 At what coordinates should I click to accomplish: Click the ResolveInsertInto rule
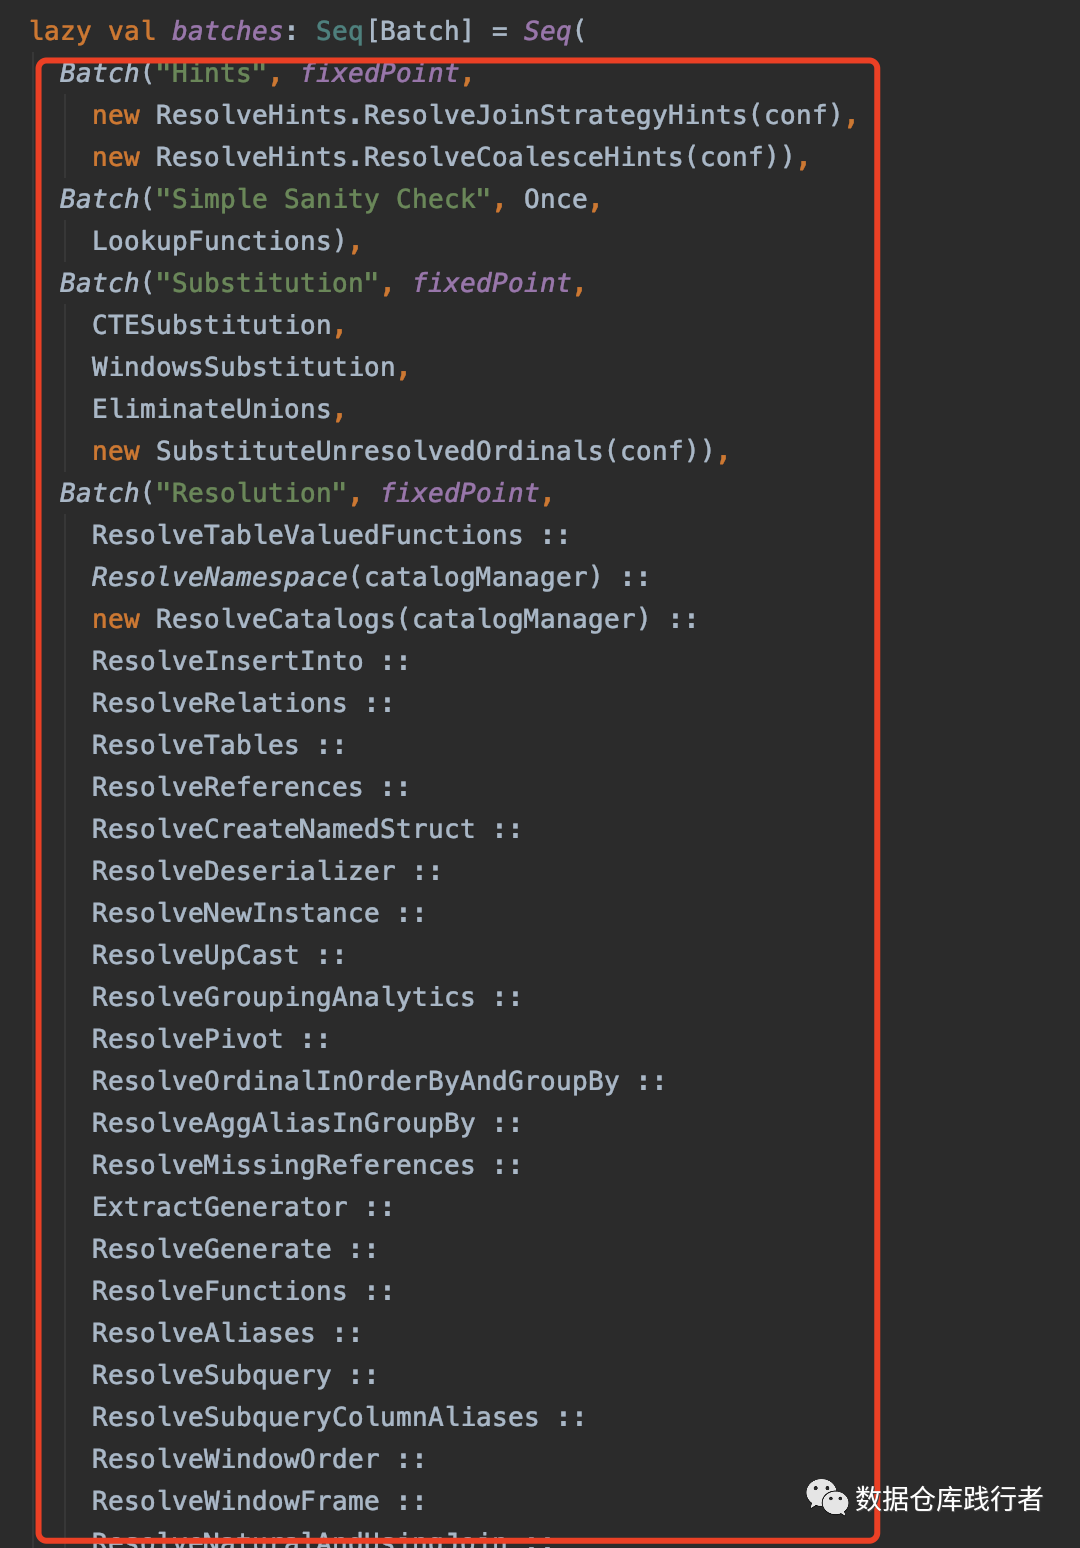227,661
